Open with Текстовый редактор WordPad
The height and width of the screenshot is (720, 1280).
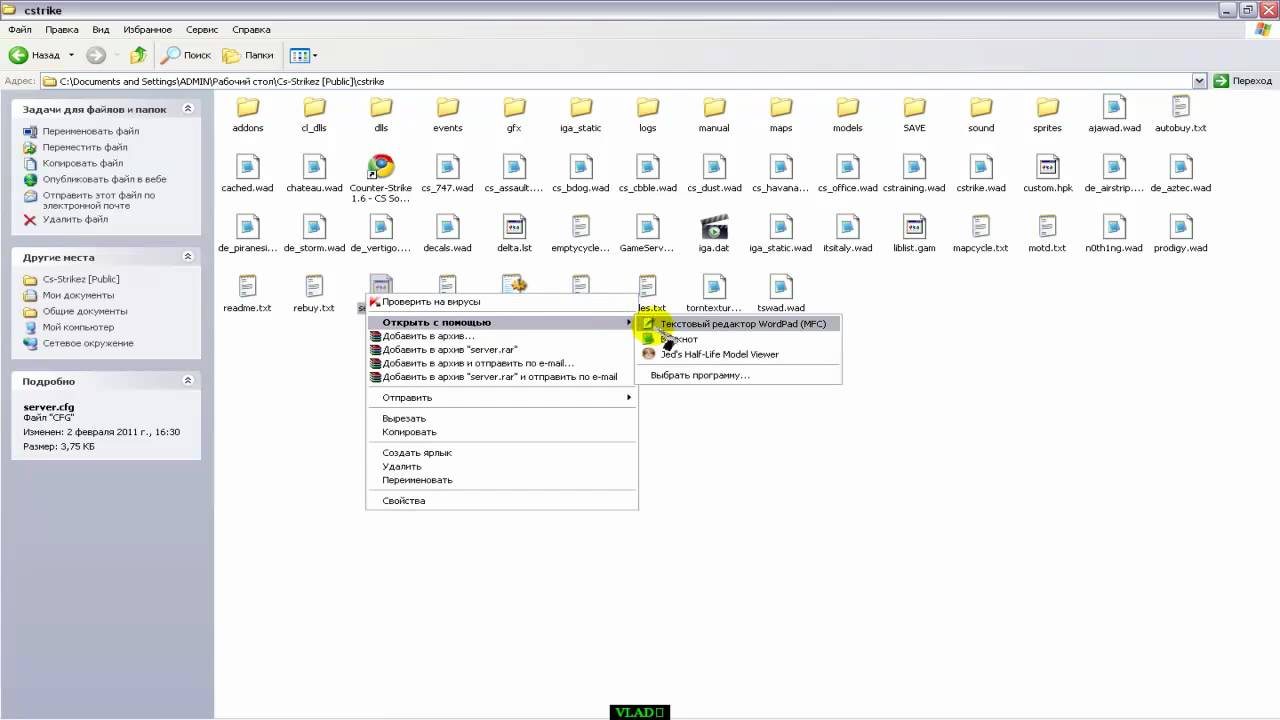739,323
